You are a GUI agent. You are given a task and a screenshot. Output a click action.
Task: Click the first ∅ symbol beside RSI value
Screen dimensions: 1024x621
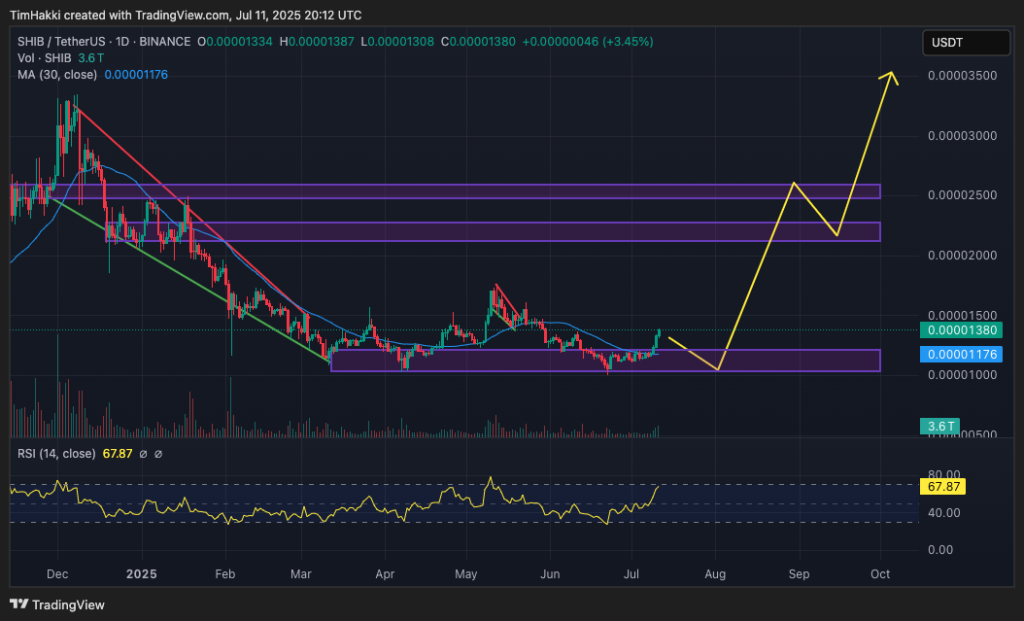(x=142, y=454)
